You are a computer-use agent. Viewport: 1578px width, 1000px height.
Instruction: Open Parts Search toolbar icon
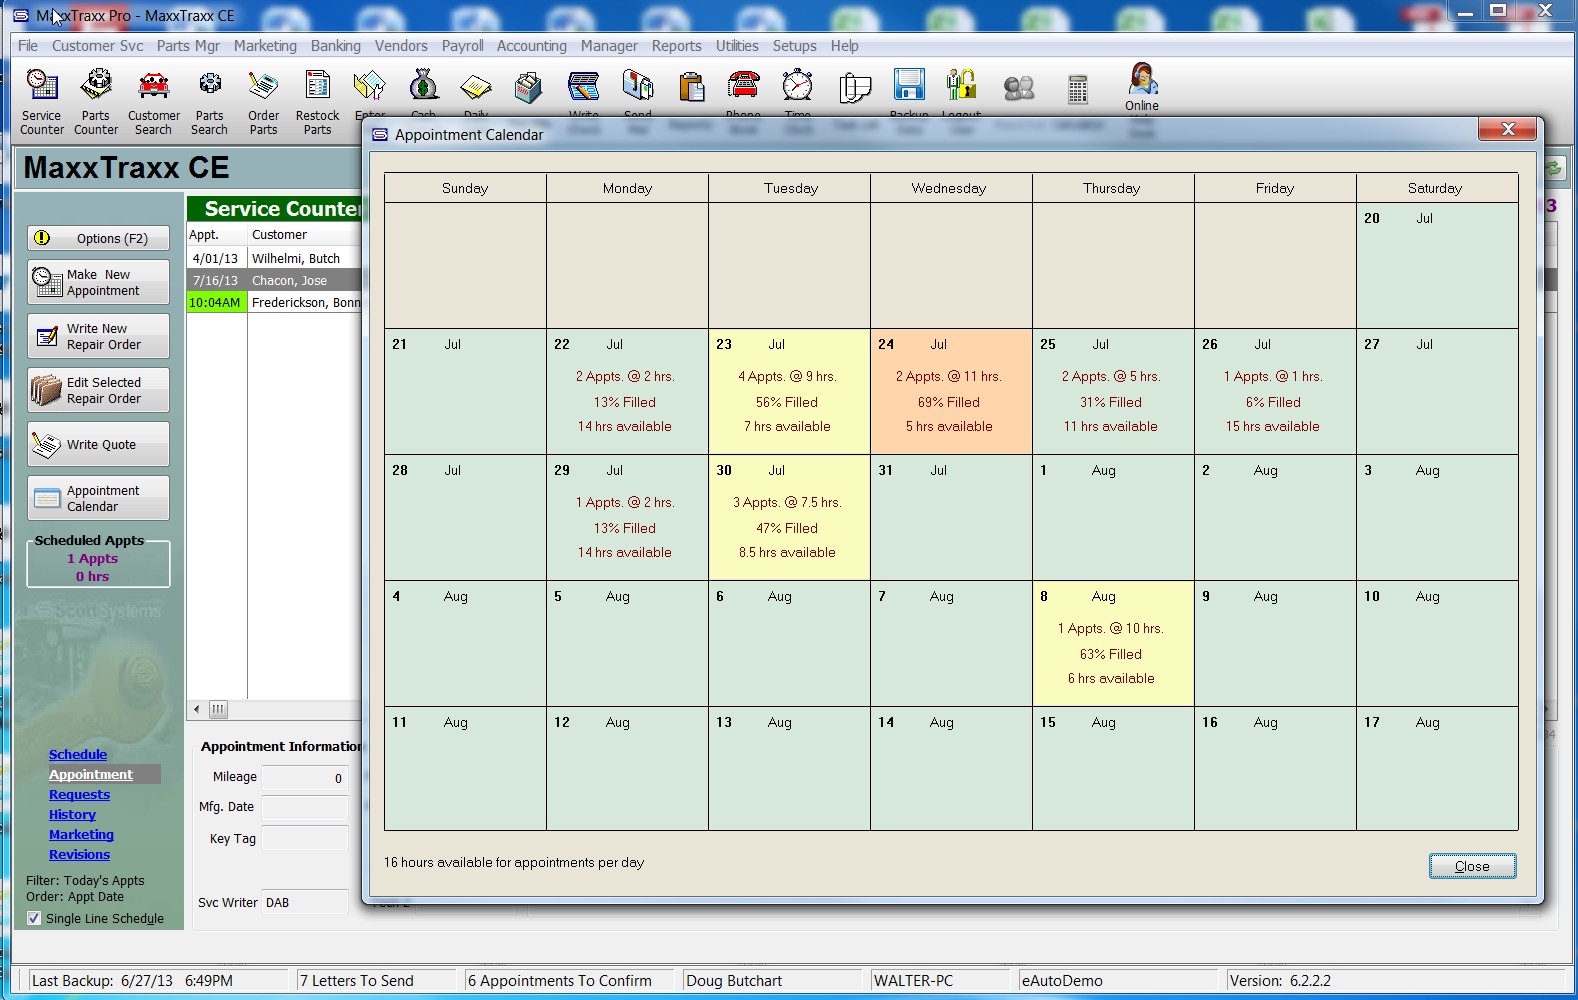pyautogui.click(x=209, y=101)
